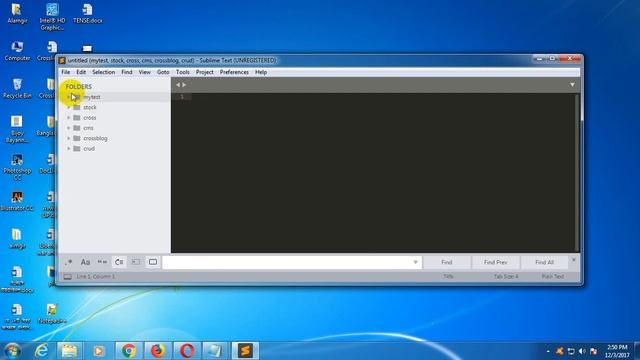Open the Help menu

[261, 72]
